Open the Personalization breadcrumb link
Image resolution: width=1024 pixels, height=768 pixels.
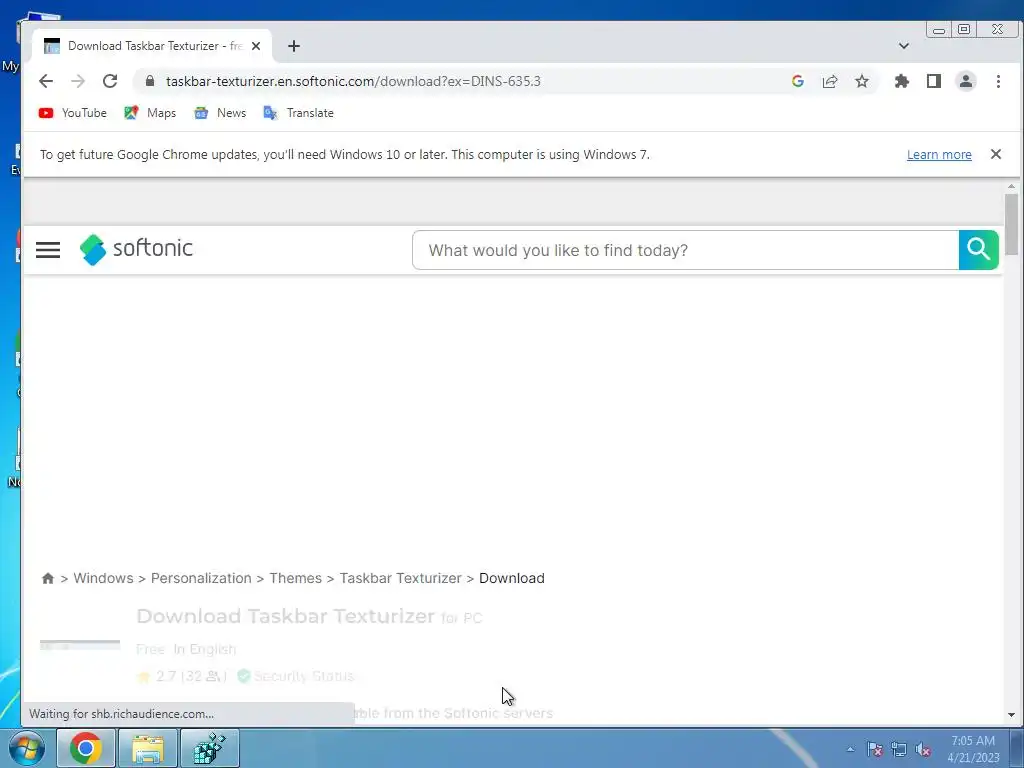(201, 579)
